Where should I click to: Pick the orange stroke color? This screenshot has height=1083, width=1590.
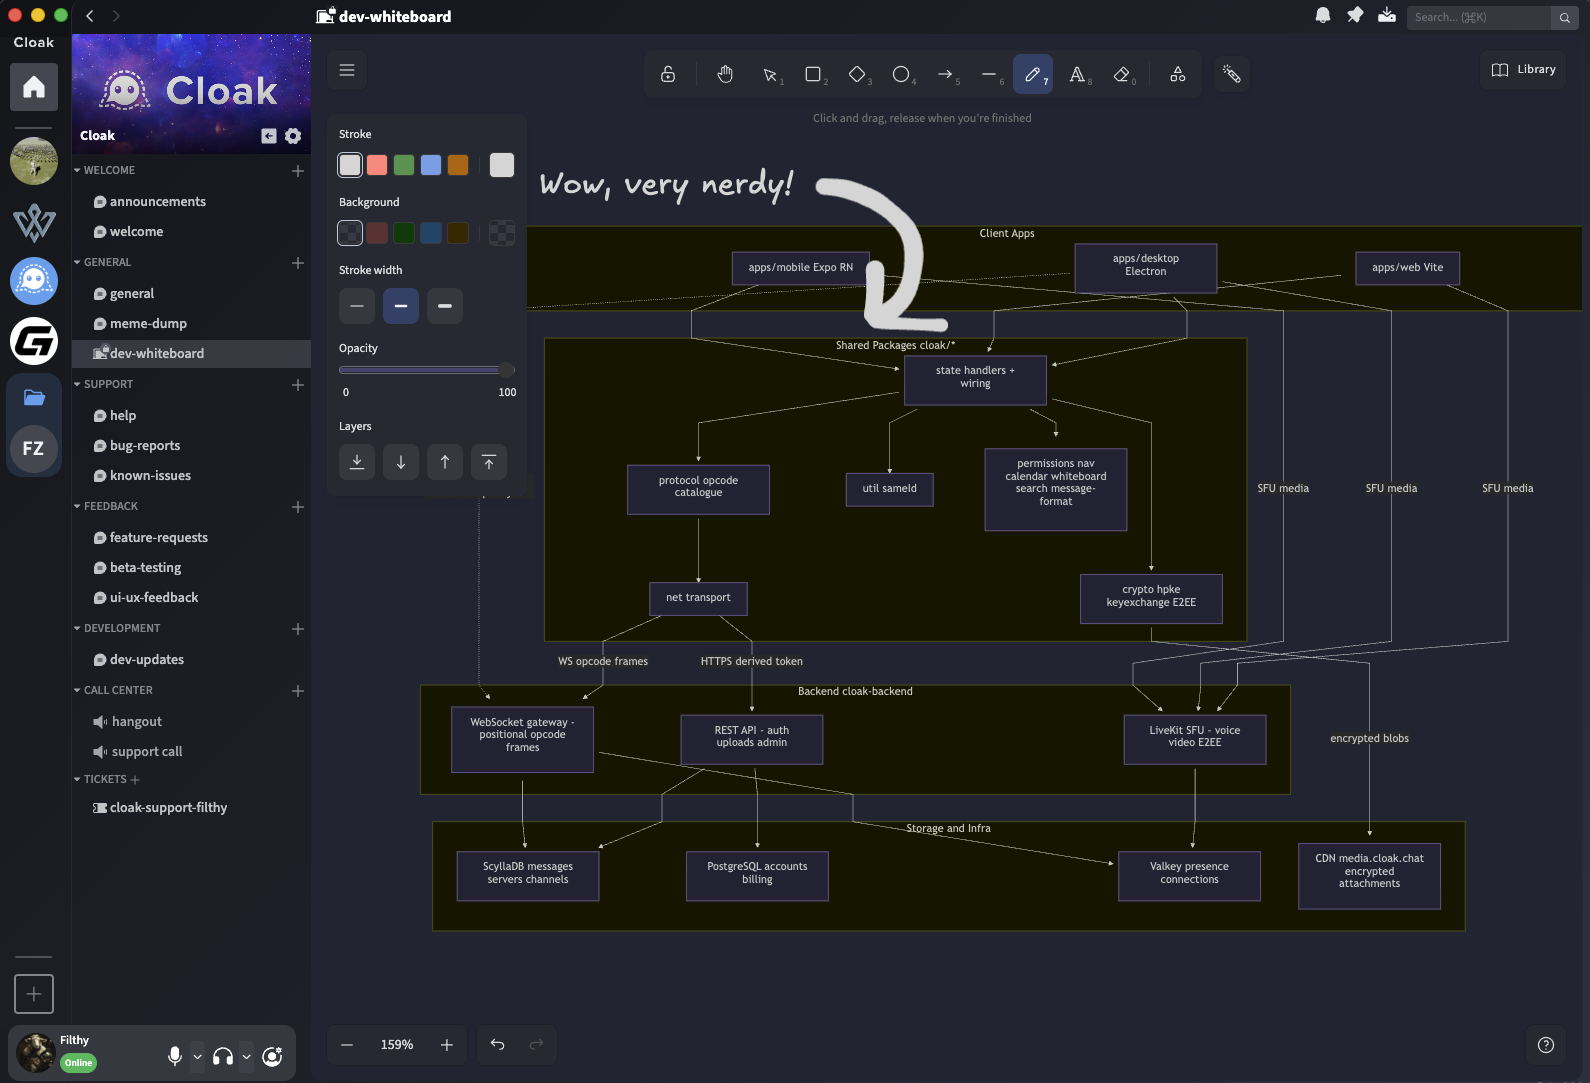458,165
